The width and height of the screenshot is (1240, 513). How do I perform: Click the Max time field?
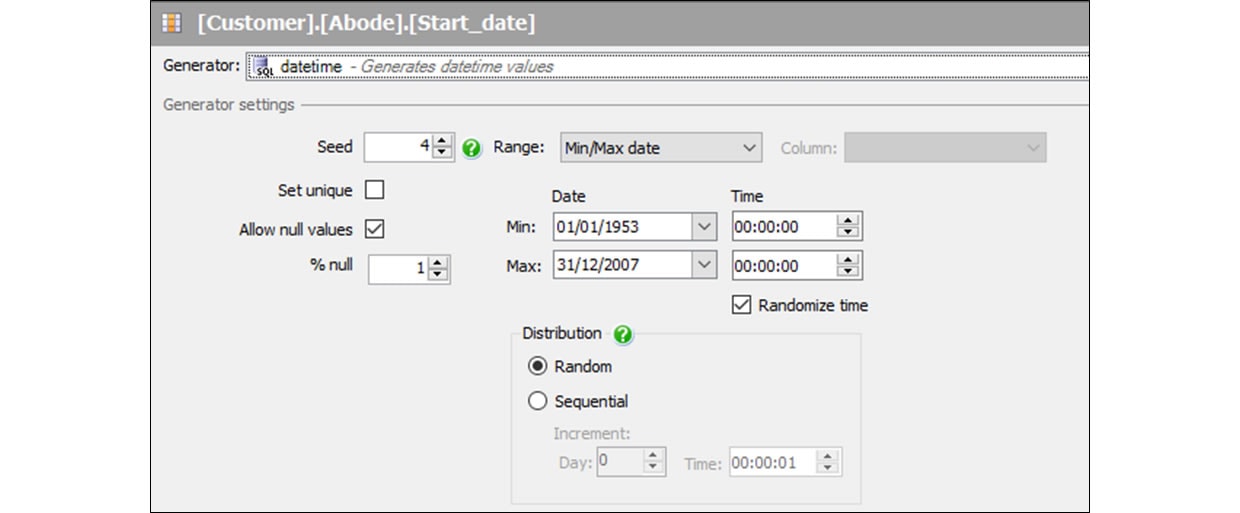tap(785, 266)
